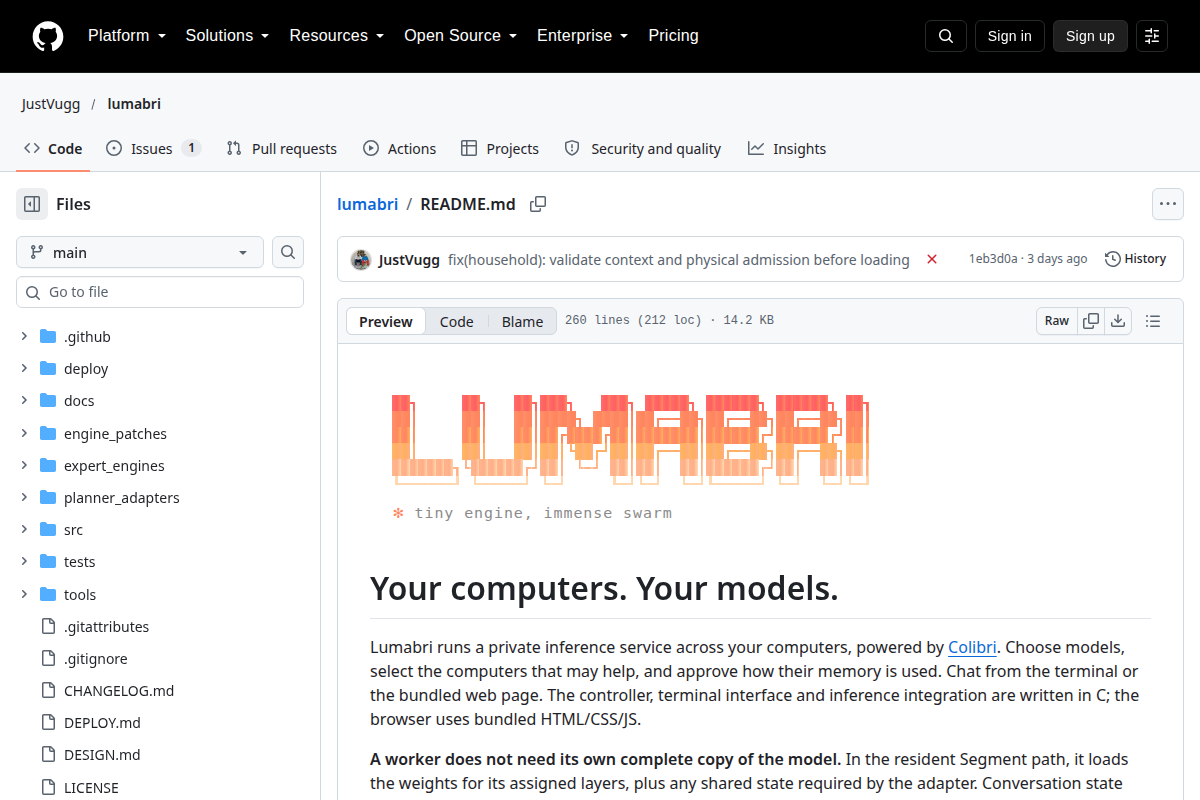Click the deploy folder icon
This screenshot has height=800, width=1200.
pos(48,369)
